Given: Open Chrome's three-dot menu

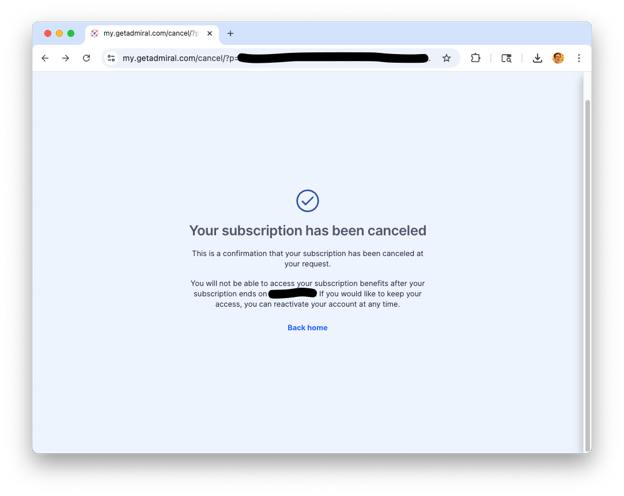Looking at the screenshot, I should [x=579, y=58].
